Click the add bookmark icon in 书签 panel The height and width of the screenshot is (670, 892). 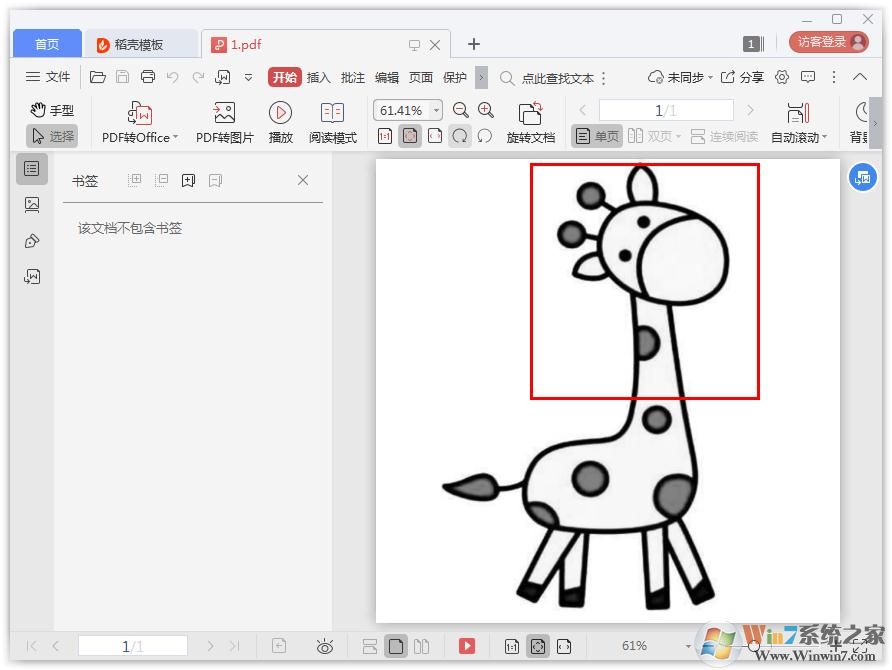(x=188, y=180)
